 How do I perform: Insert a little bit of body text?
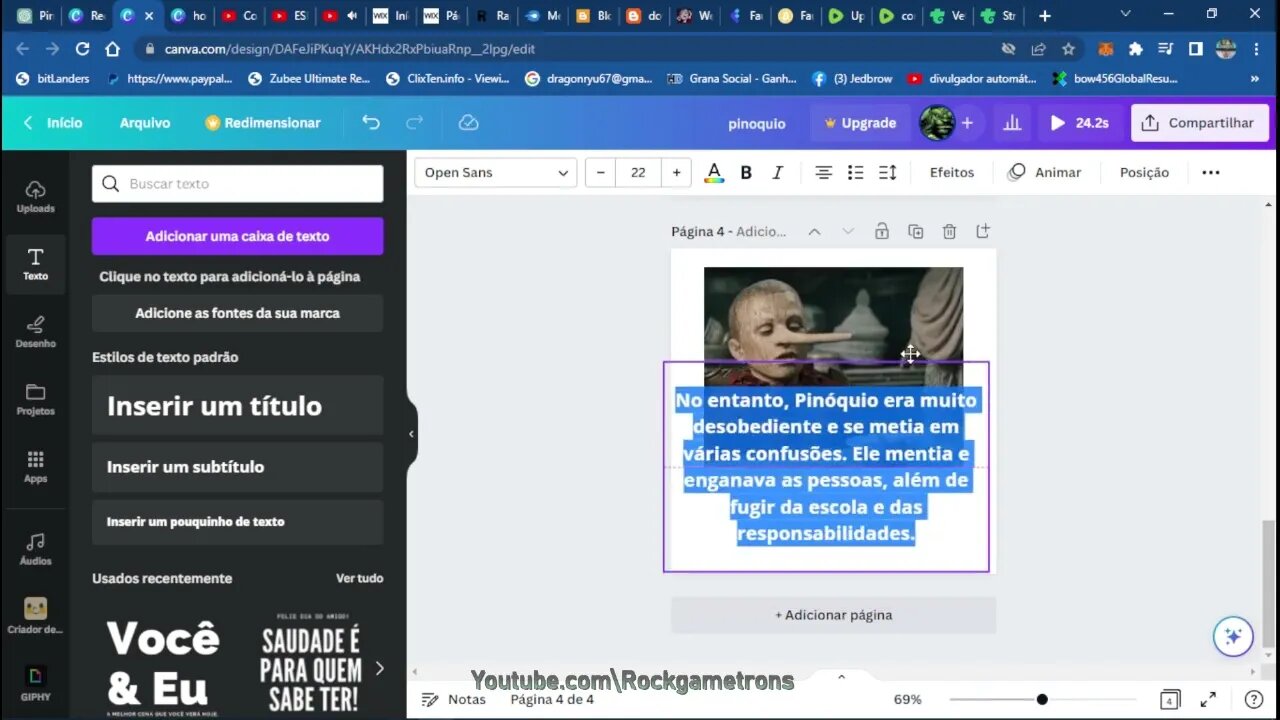click(237, 522)
